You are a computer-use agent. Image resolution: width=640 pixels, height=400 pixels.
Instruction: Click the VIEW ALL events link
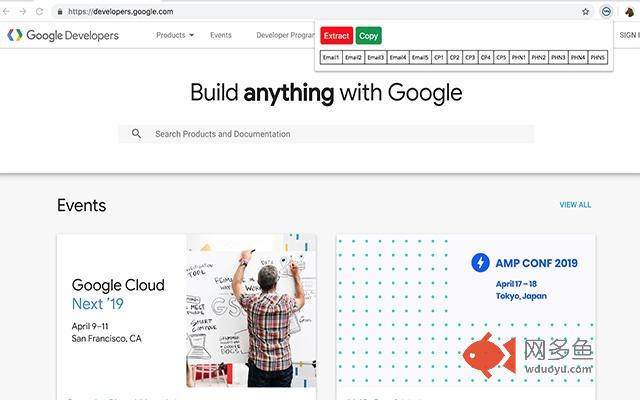pyautogui.click(x=575, y=205)
